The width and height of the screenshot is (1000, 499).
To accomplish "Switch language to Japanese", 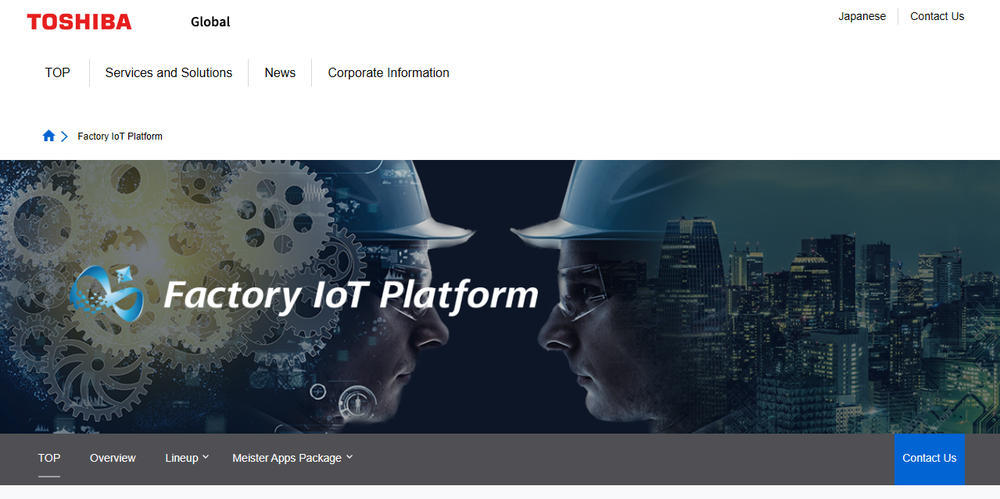I will click(862, 17).
